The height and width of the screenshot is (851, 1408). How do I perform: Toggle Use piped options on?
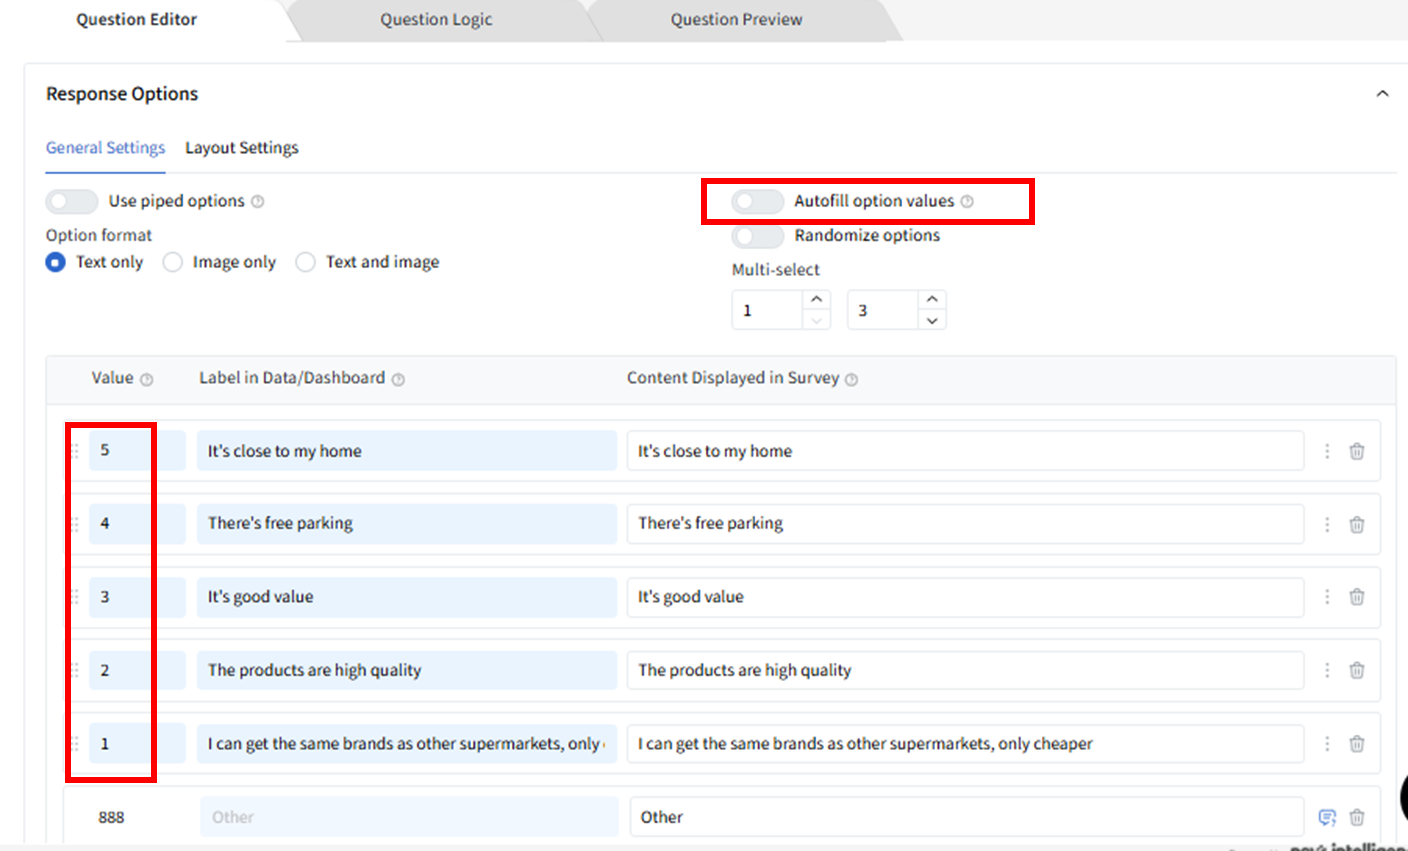point(72,202)
